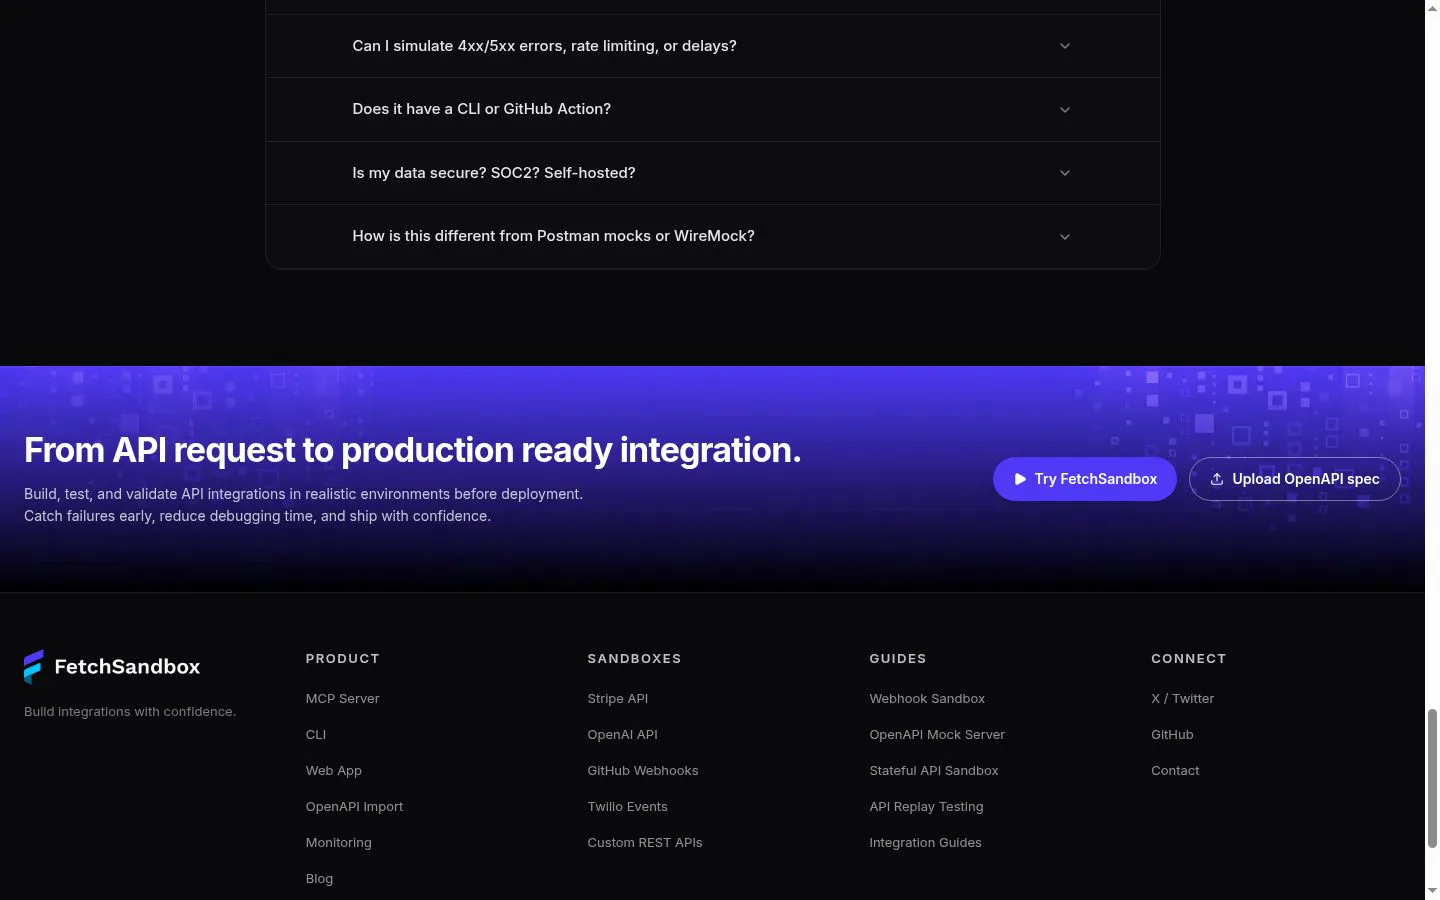This screenshot has width=1440, height=900.
Task: Open the OpenAPI Mock Server guide
Action: click(x=937, y=735)
